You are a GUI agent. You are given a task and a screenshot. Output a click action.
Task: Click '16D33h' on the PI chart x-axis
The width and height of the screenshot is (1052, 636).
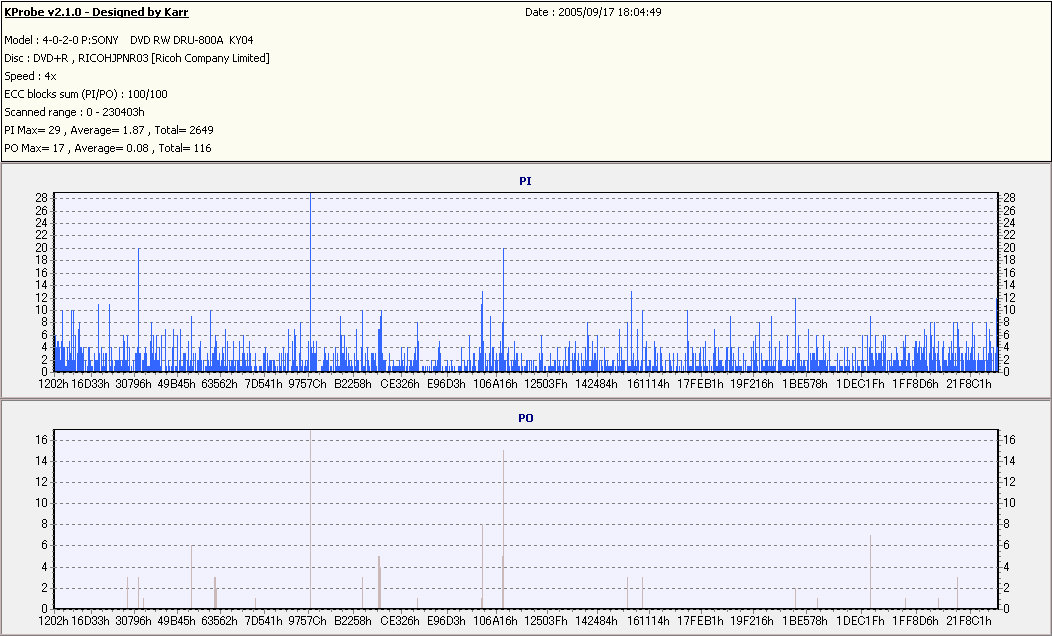(x=90, y=384)
